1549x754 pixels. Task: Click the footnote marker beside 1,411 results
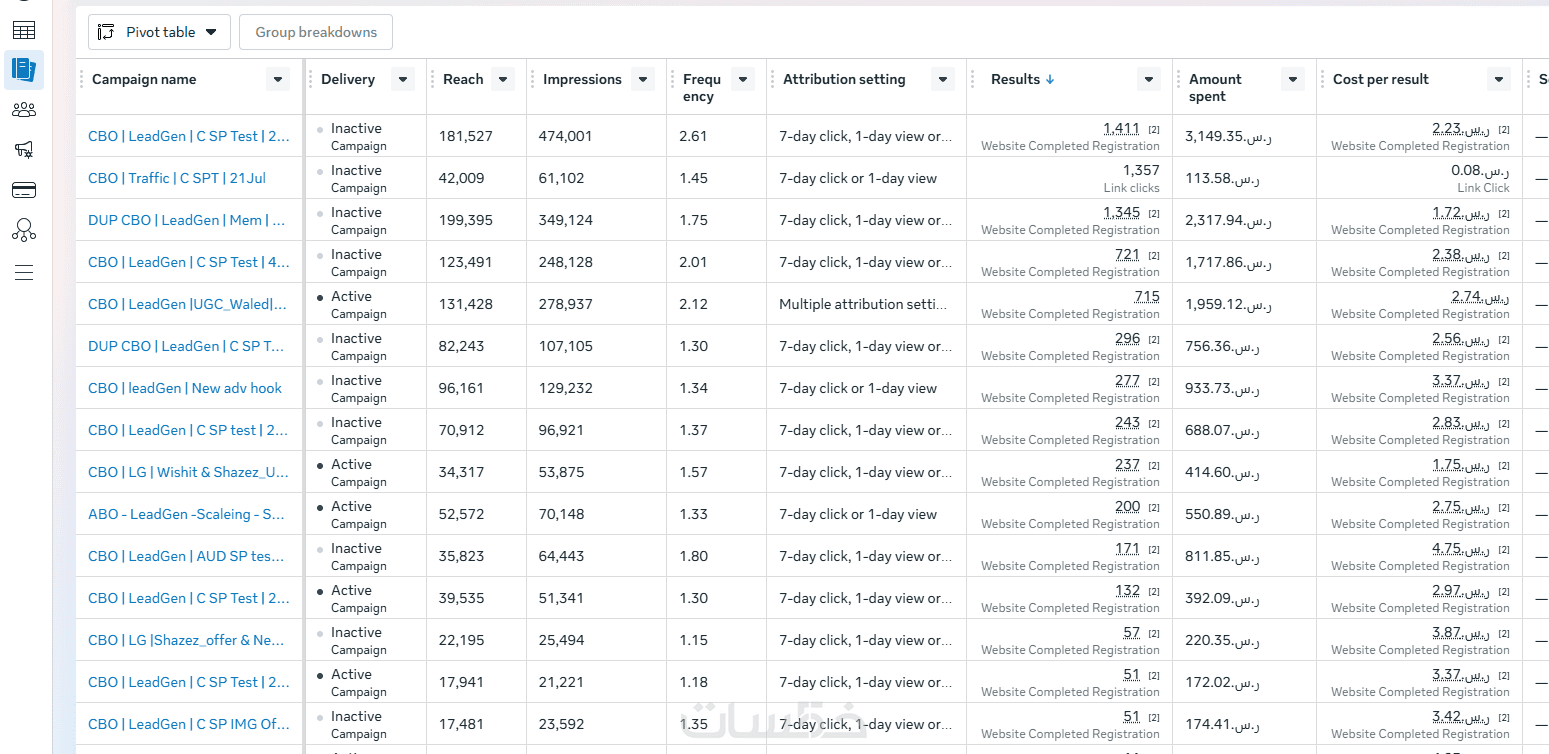(1154, 130)
